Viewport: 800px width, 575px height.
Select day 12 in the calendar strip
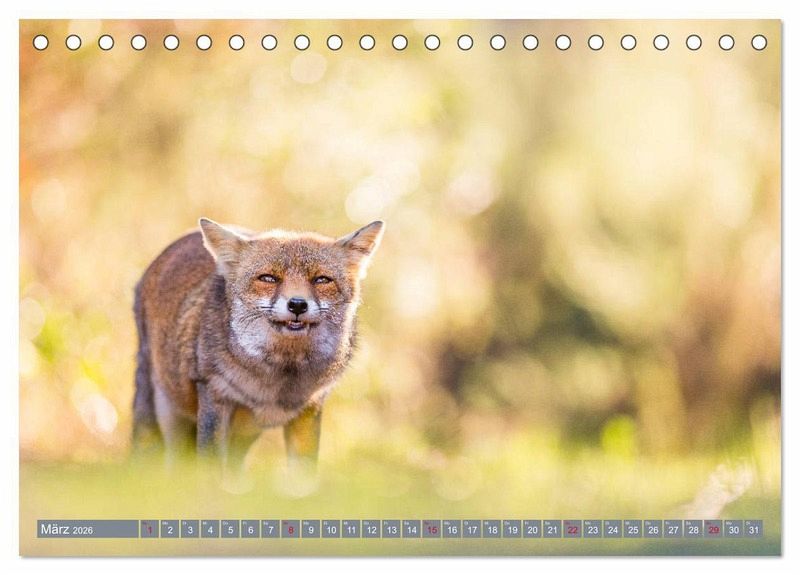click(371, 529)
